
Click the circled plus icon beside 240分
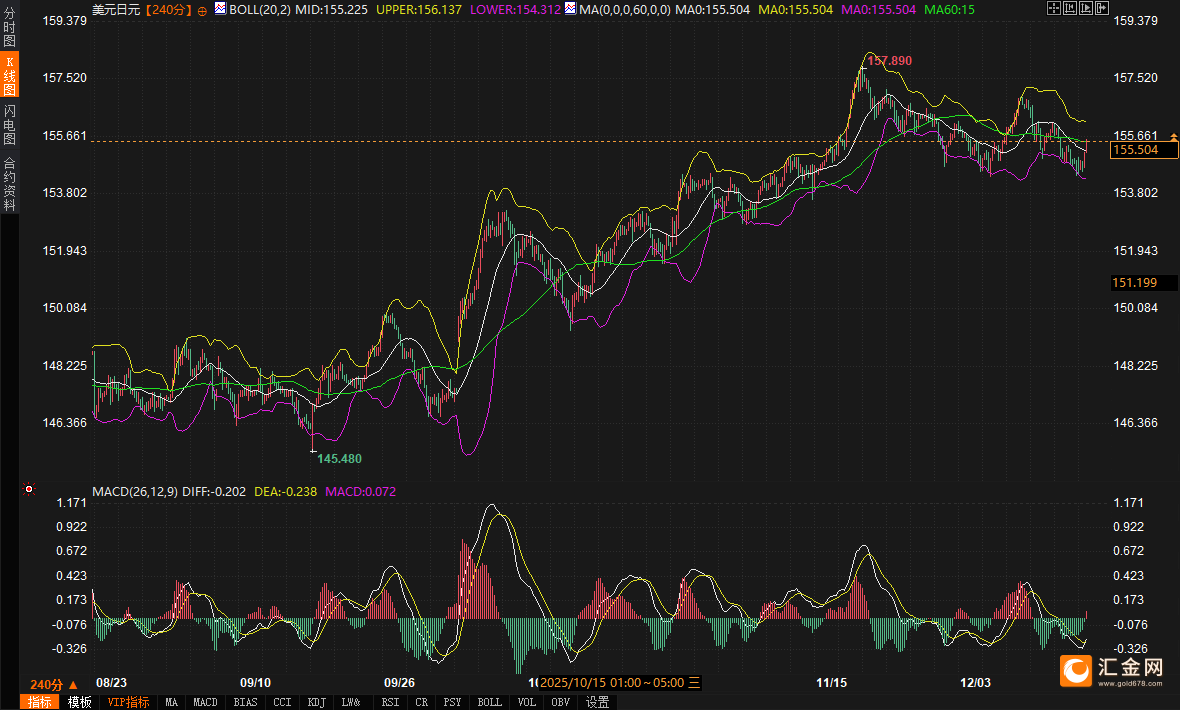coord(203,10)
